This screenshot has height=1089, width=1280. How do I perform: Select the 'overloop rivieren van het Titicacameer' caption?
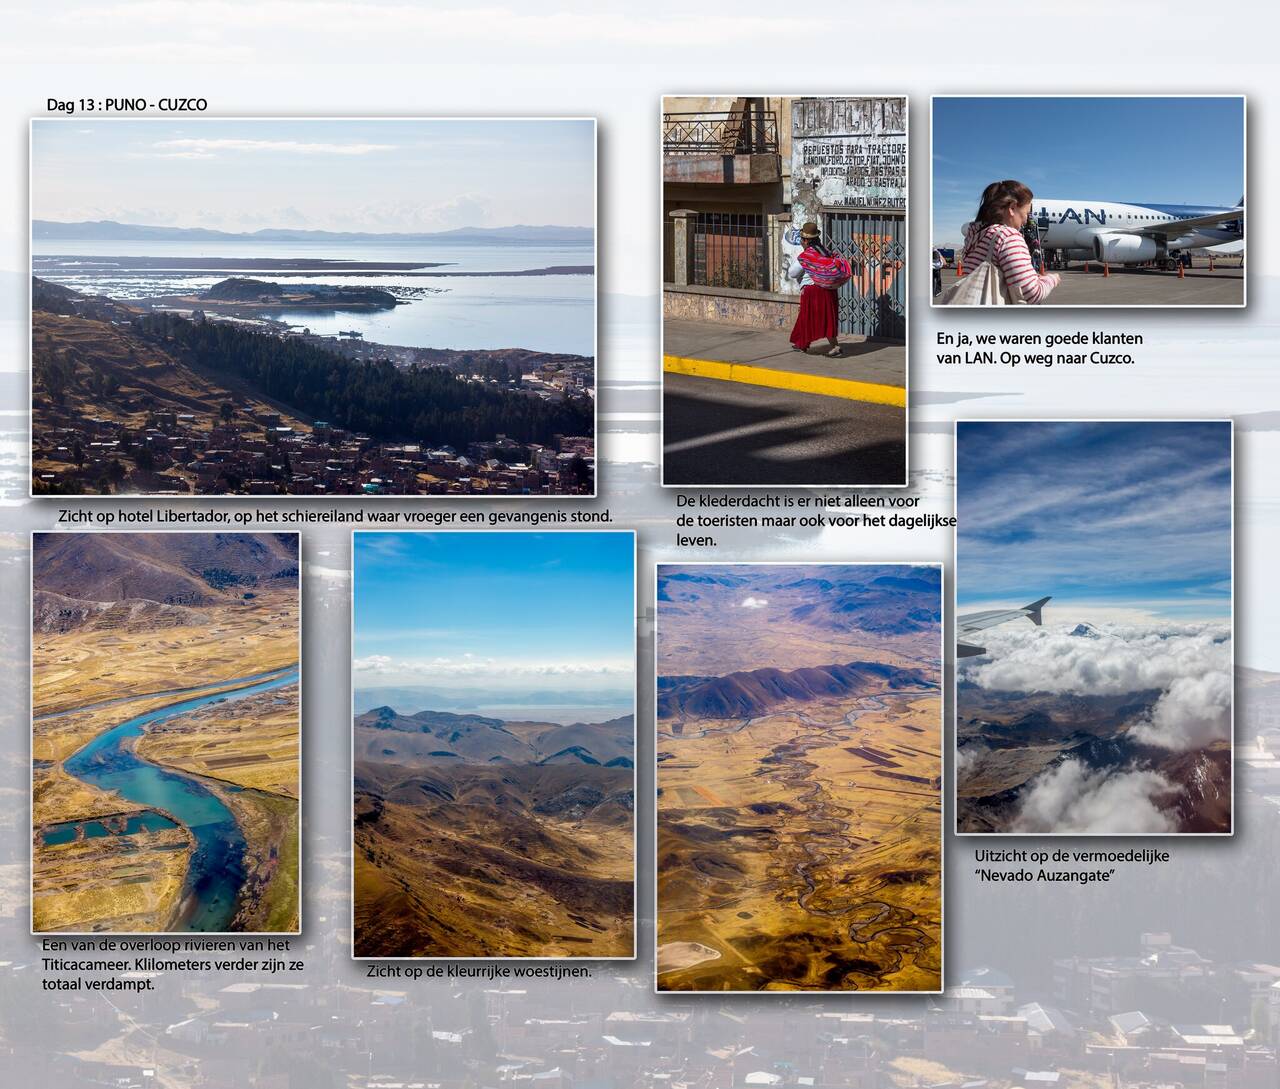[x=172, y=964]
